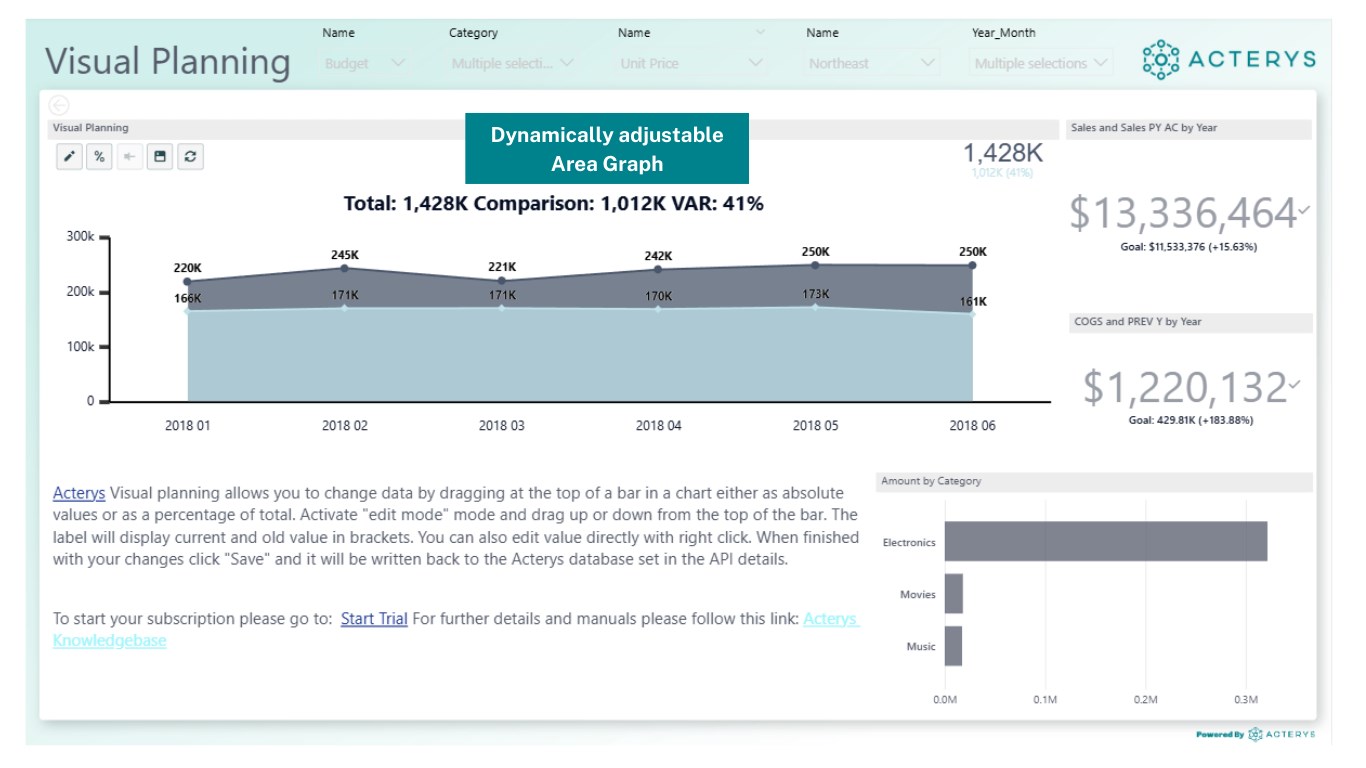The width and height of the screenshot is (1366, 768).
Task: Open the Unit Price dropdown
Action: 691,63
